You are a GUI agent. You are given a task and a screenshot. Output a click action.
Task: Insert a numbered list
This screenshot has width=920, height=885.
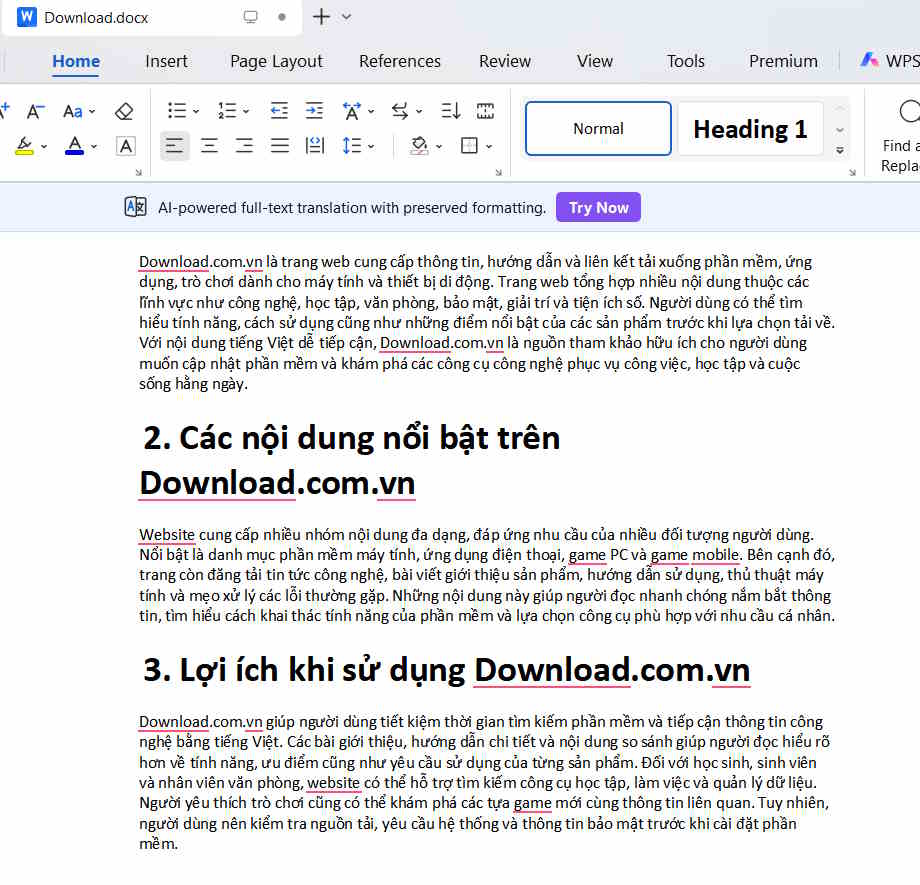pos(227,111)
